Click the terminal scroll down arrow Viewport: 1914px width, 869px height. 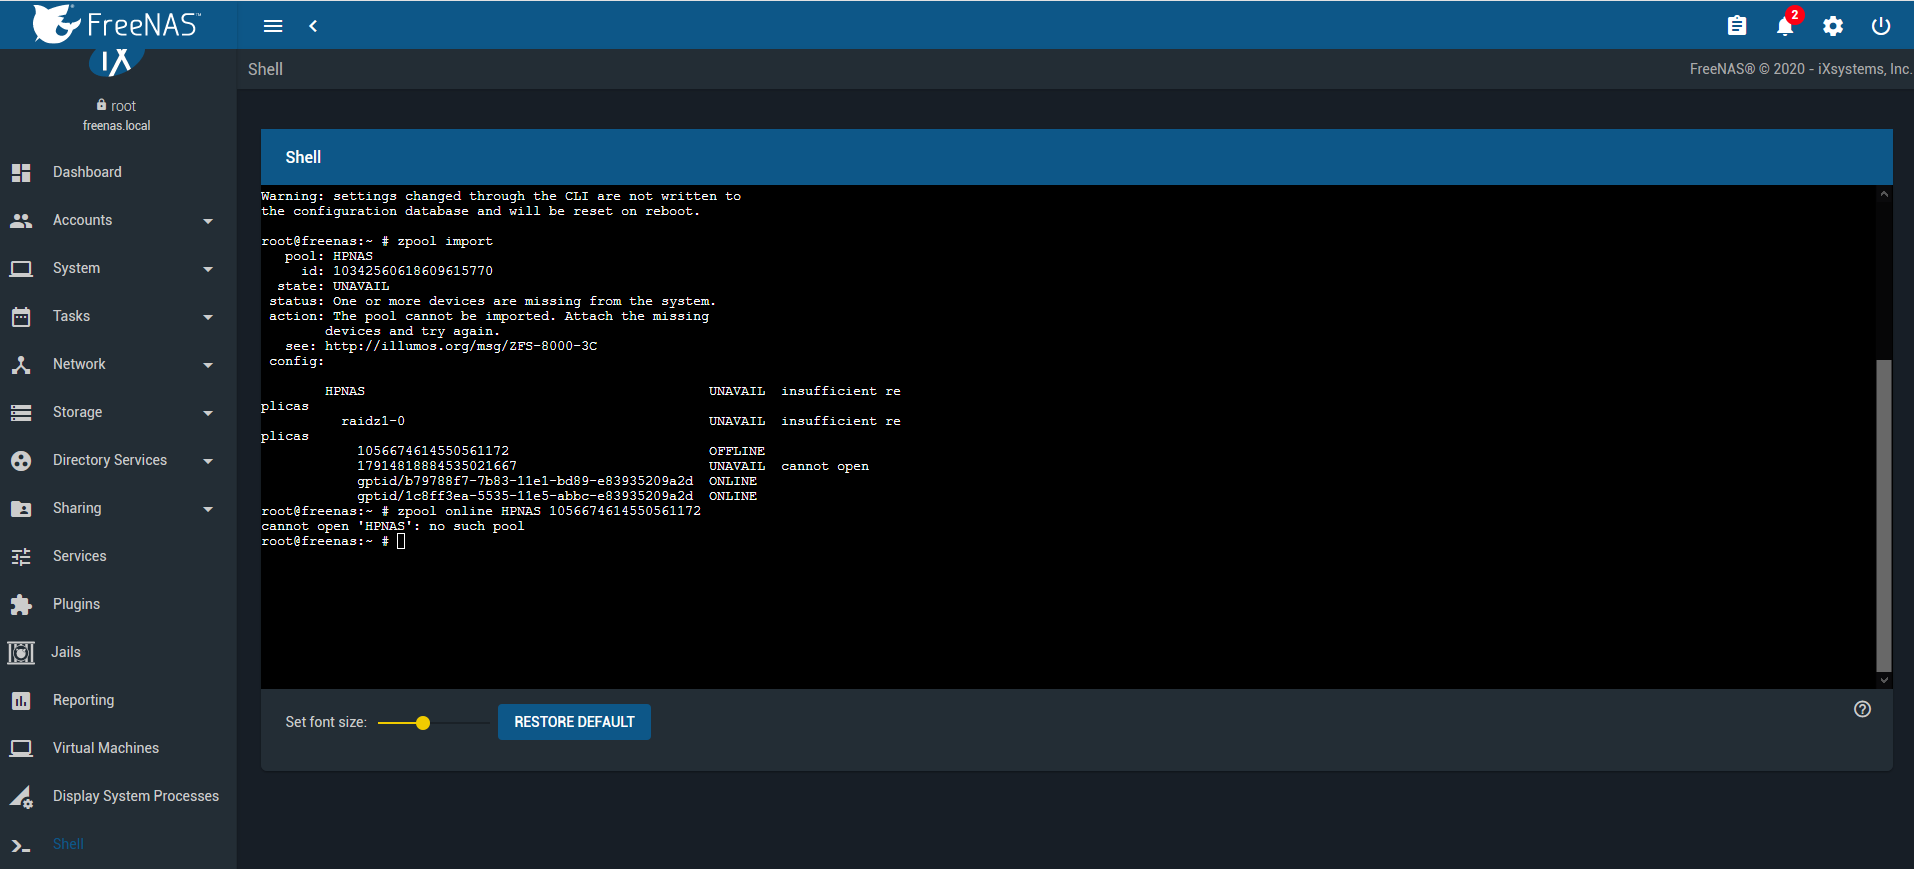[1884, 680]
